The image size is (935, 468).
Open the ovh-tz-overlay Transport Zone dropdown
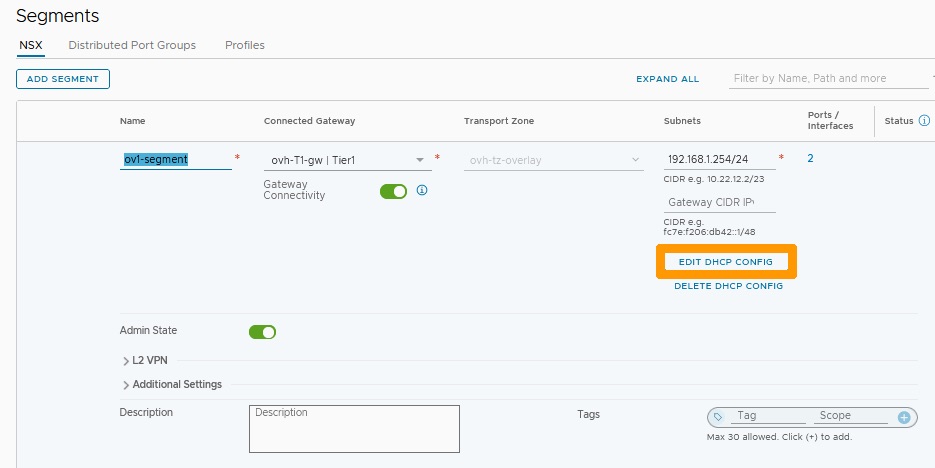pos(553,160)
